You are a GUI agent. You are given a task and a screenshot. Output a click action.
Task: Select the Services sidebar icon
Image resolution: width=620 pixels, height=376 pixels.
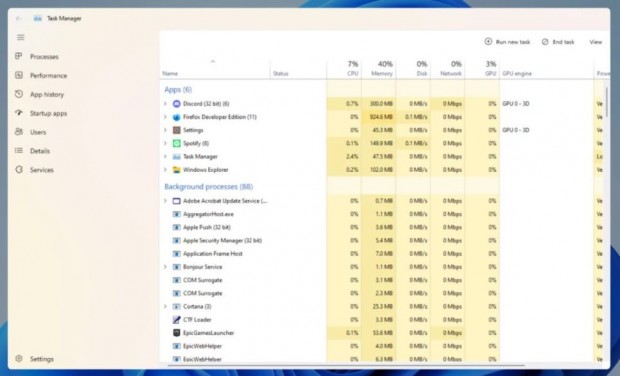[19, 170]
